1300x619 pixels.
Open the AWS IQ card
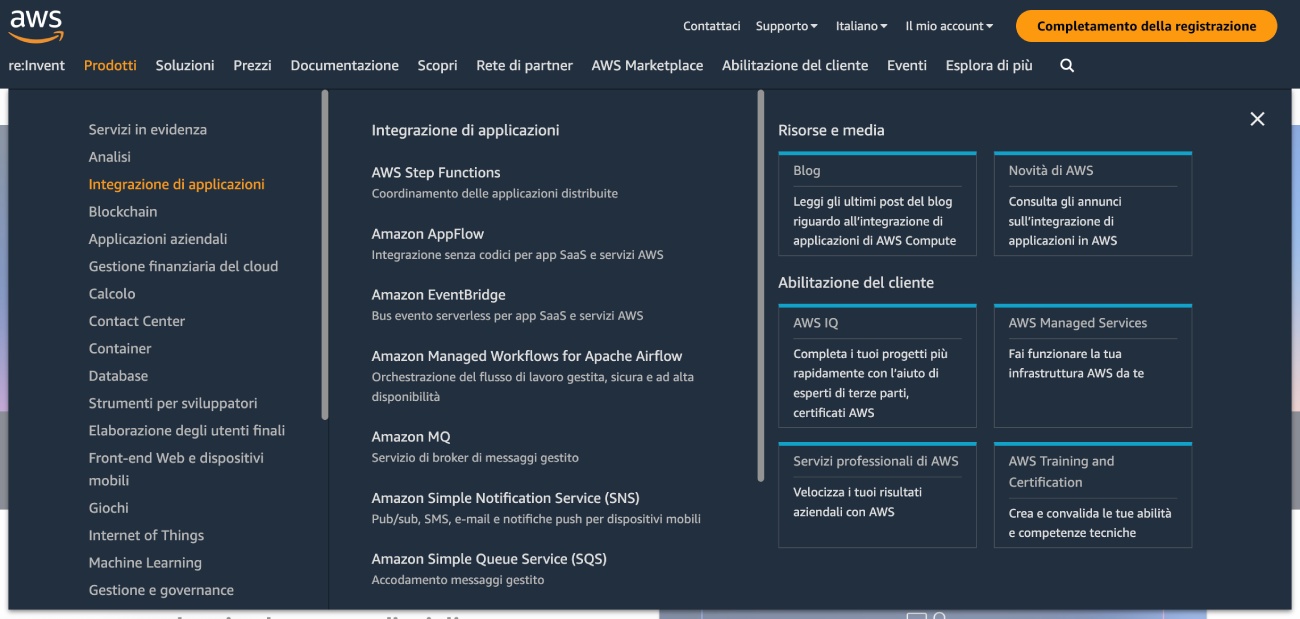(x=877, y=366)
